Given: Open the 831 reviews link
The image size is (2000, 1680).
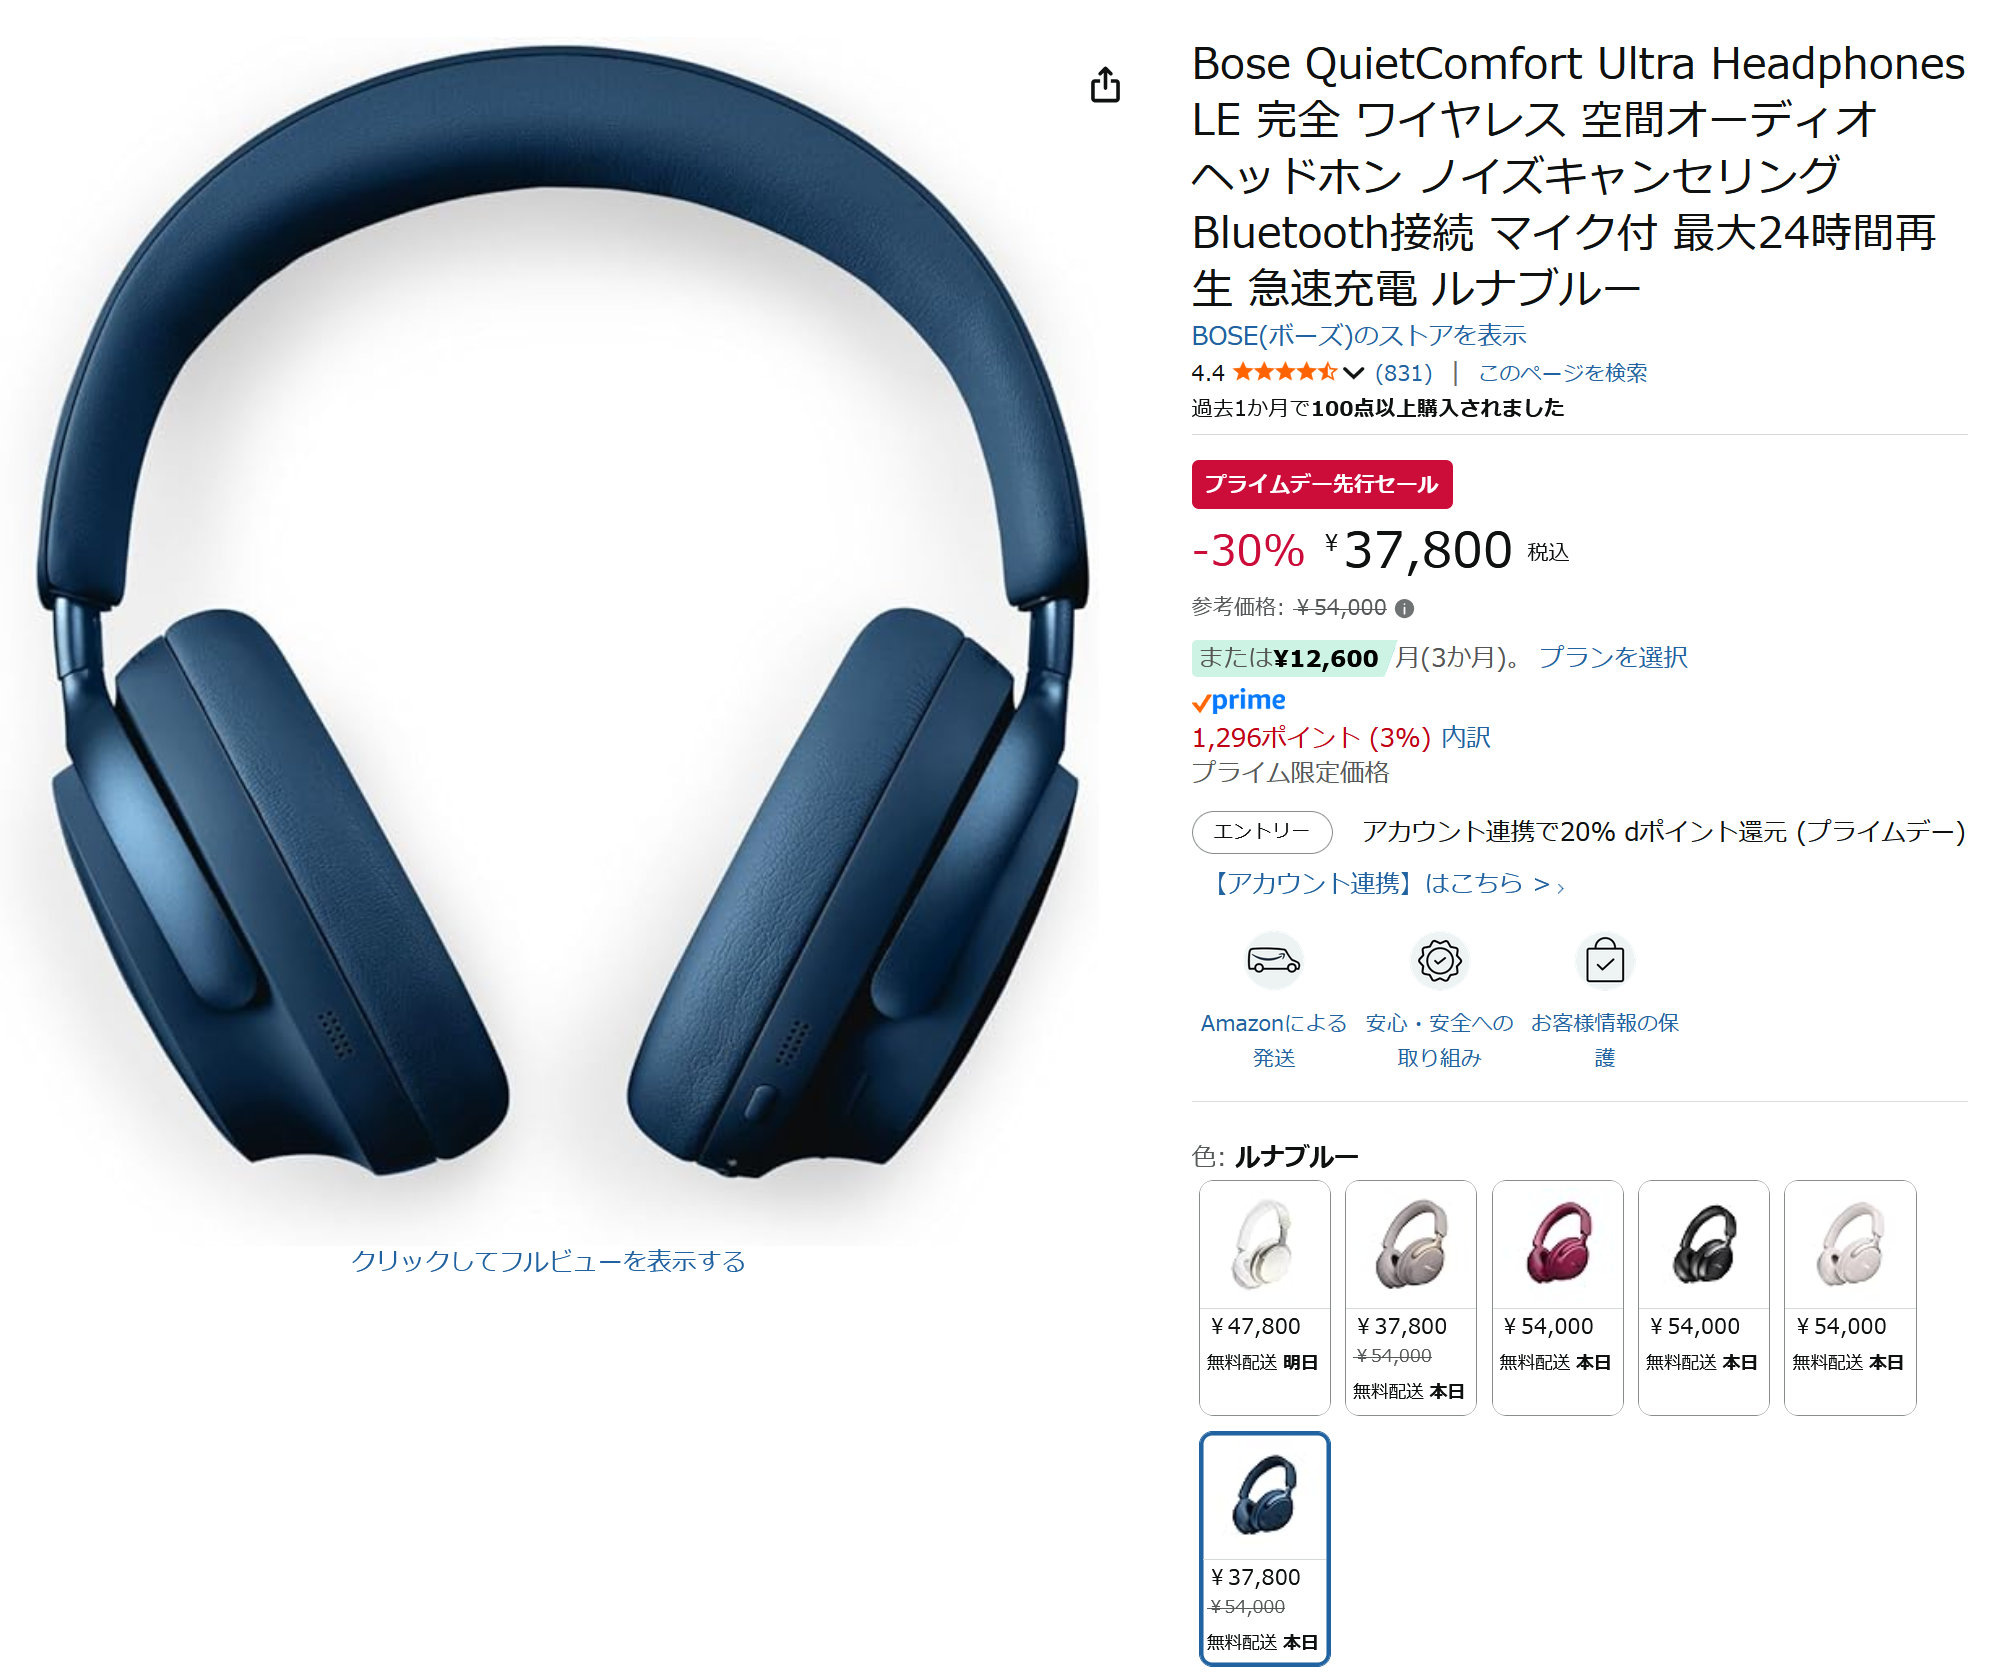Looking at the screenshot, I should pos(1403,373).
